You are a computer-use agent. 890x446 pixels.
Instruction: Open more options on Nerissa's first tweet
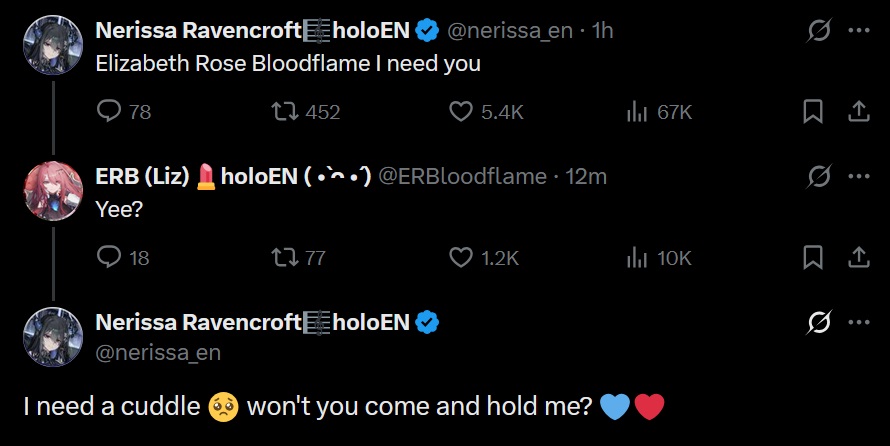tap(858, 31)
